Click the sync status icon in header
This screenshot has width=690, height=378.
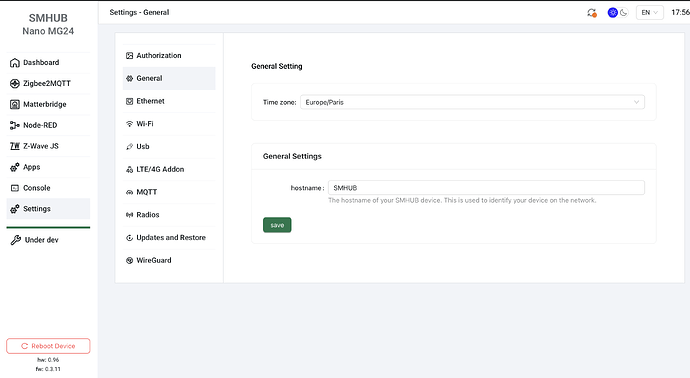[592, 13]
